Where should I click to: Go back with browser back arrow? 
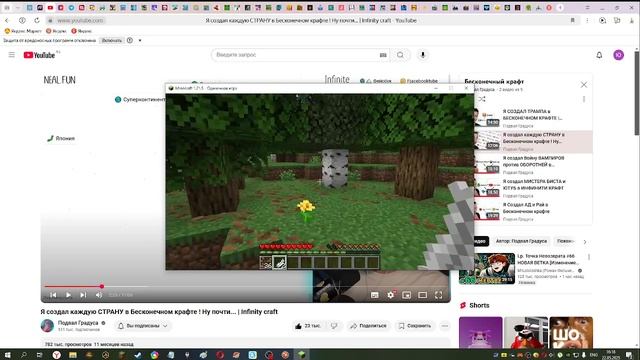click(7, 20)
